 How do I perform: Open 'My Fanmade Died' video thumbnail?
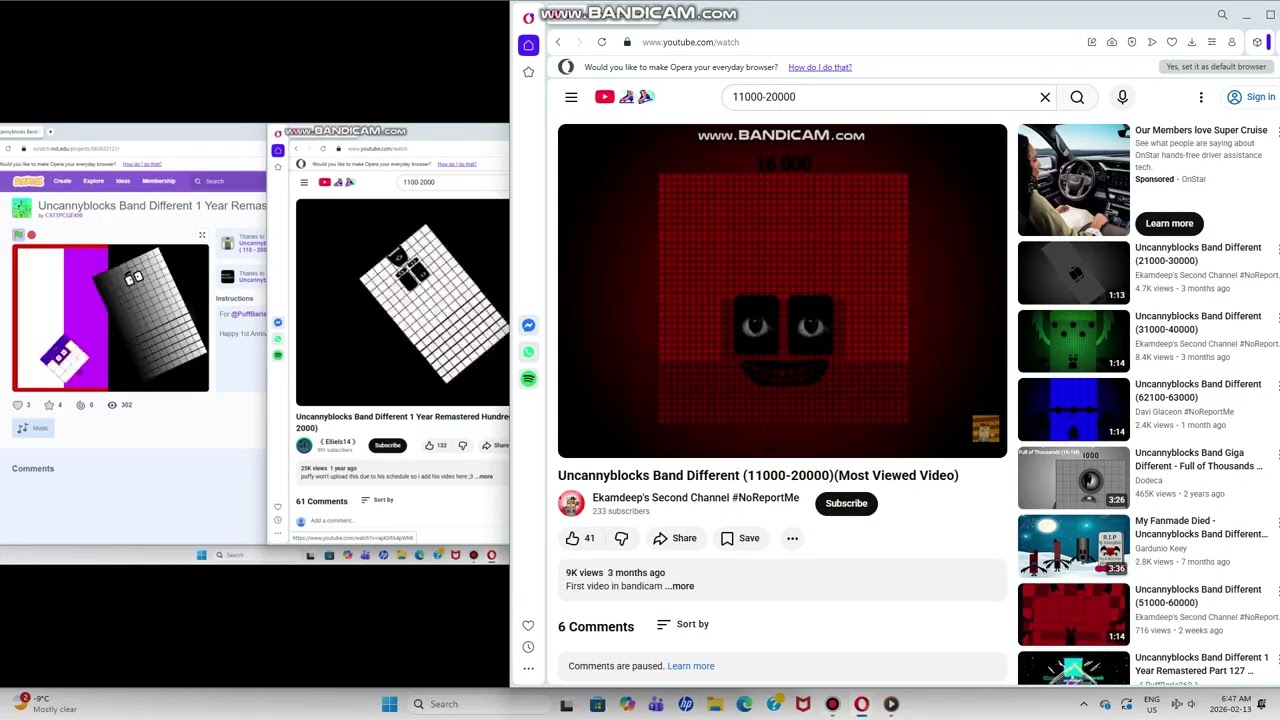(x=1073, y=546)
